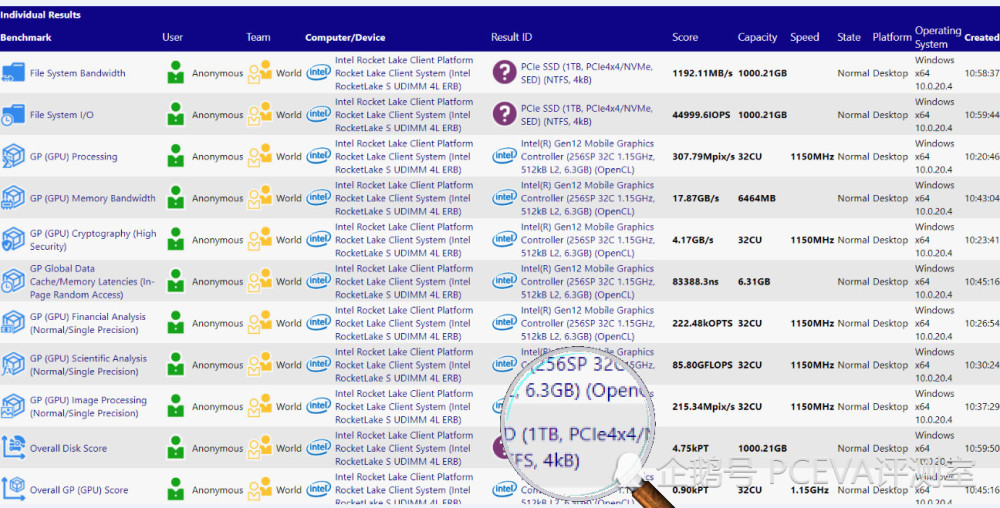This screenshot has height=508, width=1000.
Task: Click the Result ID Intel logo in GP Global Data Cache row
Action: 504,281
